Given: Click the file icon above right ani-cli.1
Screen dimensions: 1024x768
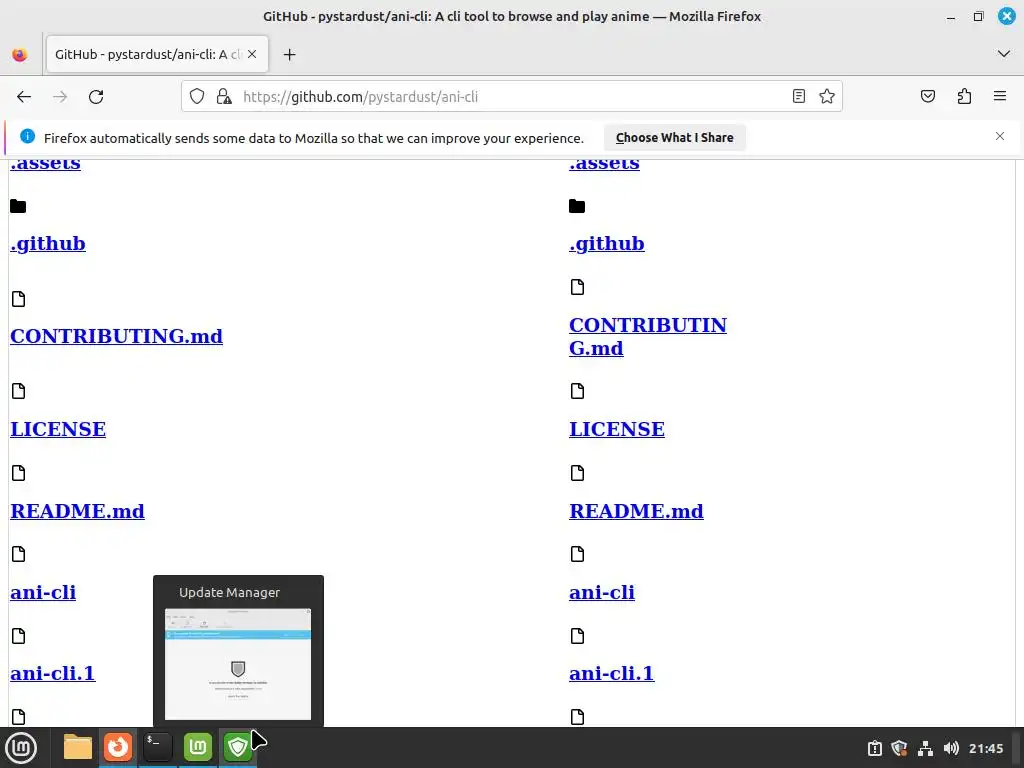Looking at the screenshot, I should [x=577, y=636].
